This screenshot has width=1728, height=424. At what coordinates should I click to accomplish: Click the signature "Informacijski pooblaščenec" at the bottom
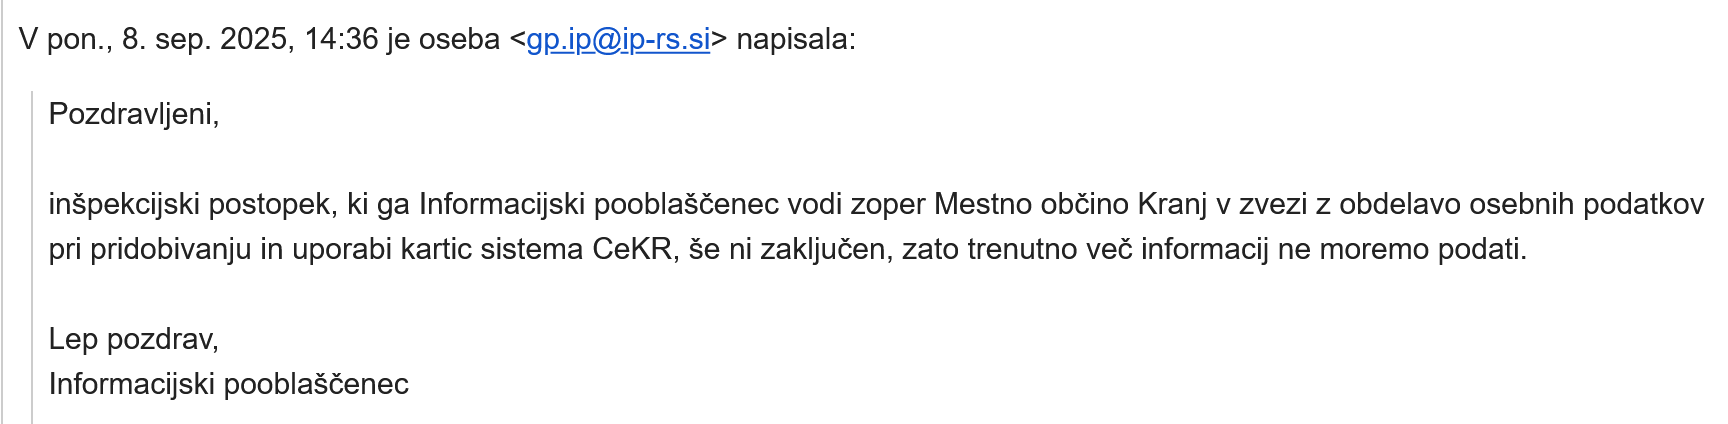229,384
